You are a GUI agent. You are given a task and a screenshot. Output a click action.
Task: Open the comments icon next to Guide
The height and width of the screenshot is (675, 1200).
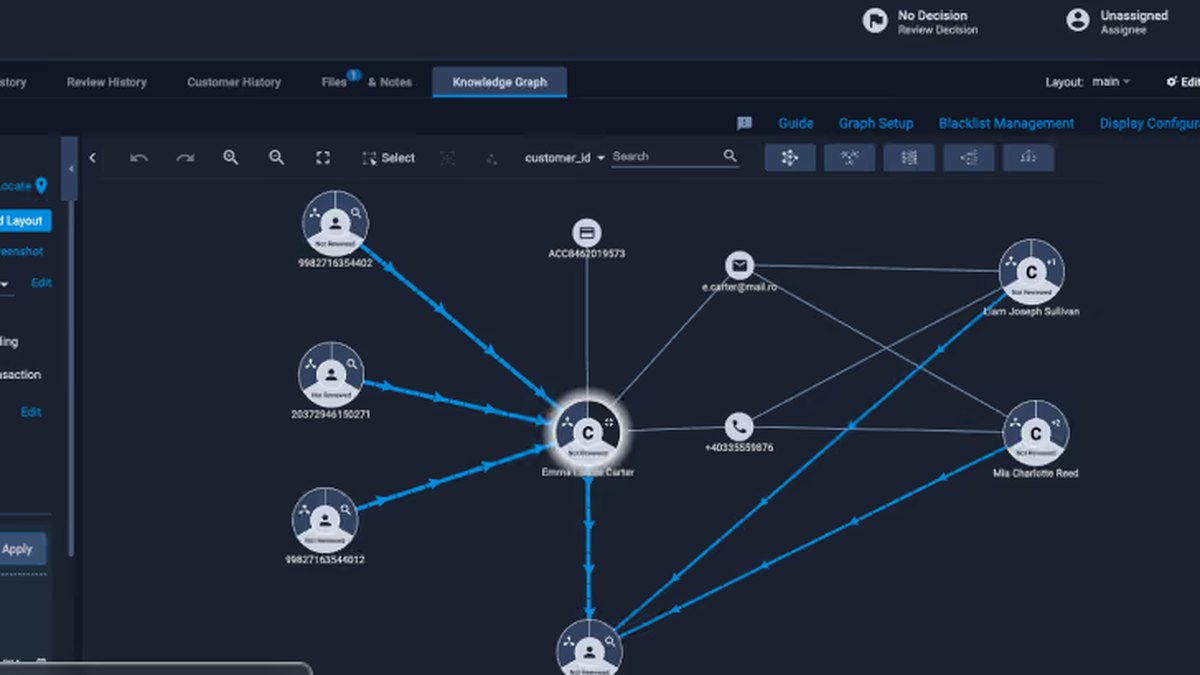click(744, 124)
